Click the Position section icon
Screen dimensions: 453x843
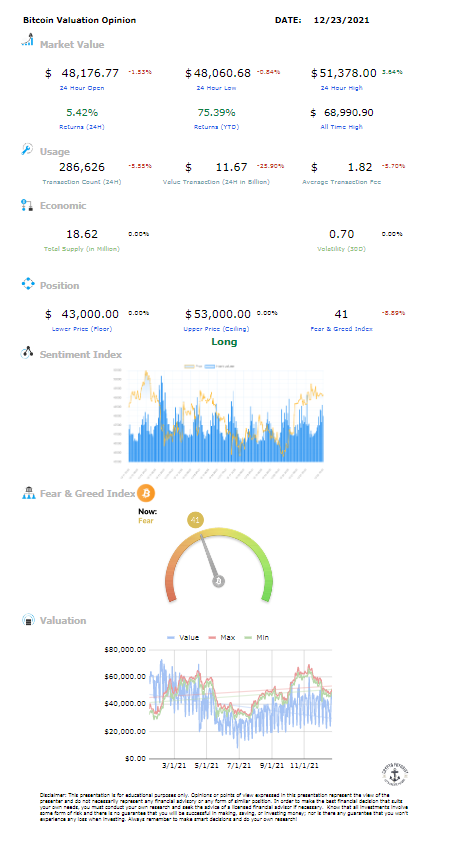[28, 284]
